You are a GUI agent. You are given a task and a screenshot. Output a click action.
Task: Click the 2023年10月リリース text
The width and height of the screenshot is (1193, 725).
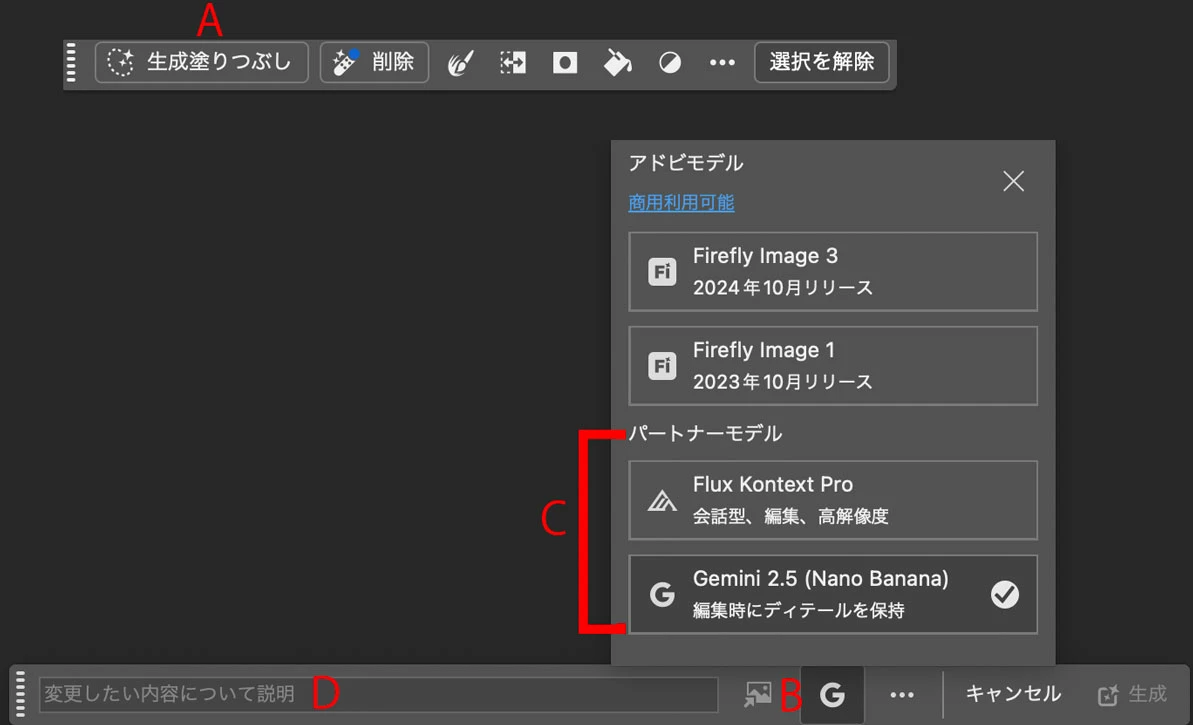click(x=782, y=382)
